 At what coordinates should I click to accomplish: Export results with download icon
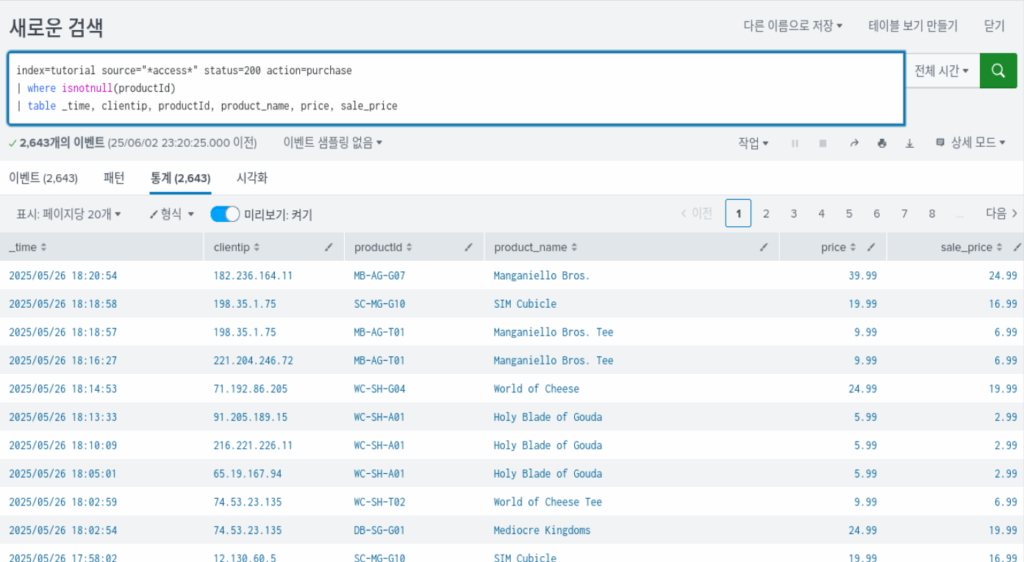pos(910,143)
